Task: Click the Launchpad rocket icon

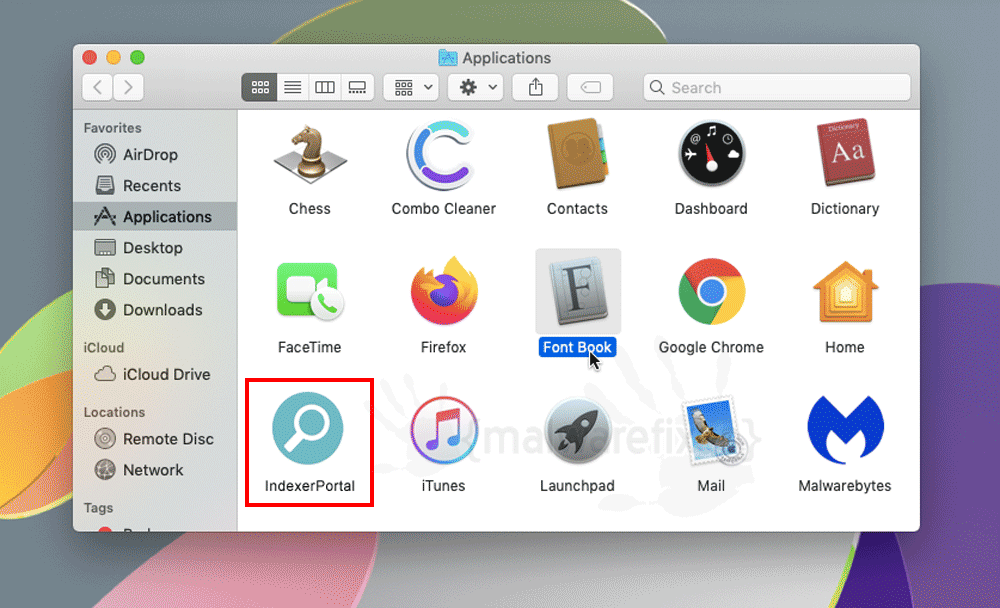Action: coord(578,430)
